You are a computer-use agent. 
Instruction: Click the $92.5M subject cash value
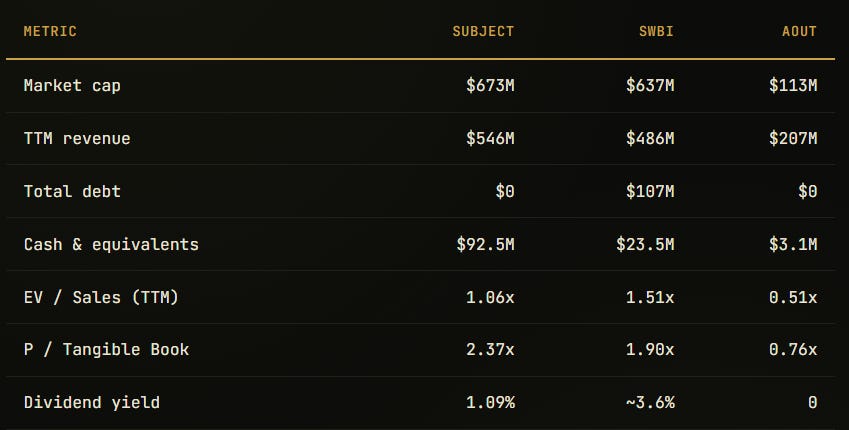click(485, 244)
